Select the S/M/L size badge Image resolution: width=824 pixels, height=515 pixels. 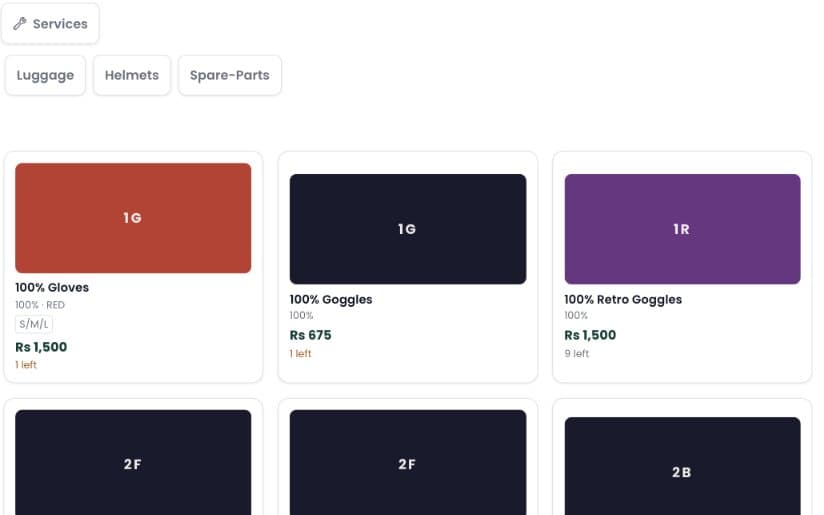click(x=34, y=324)
